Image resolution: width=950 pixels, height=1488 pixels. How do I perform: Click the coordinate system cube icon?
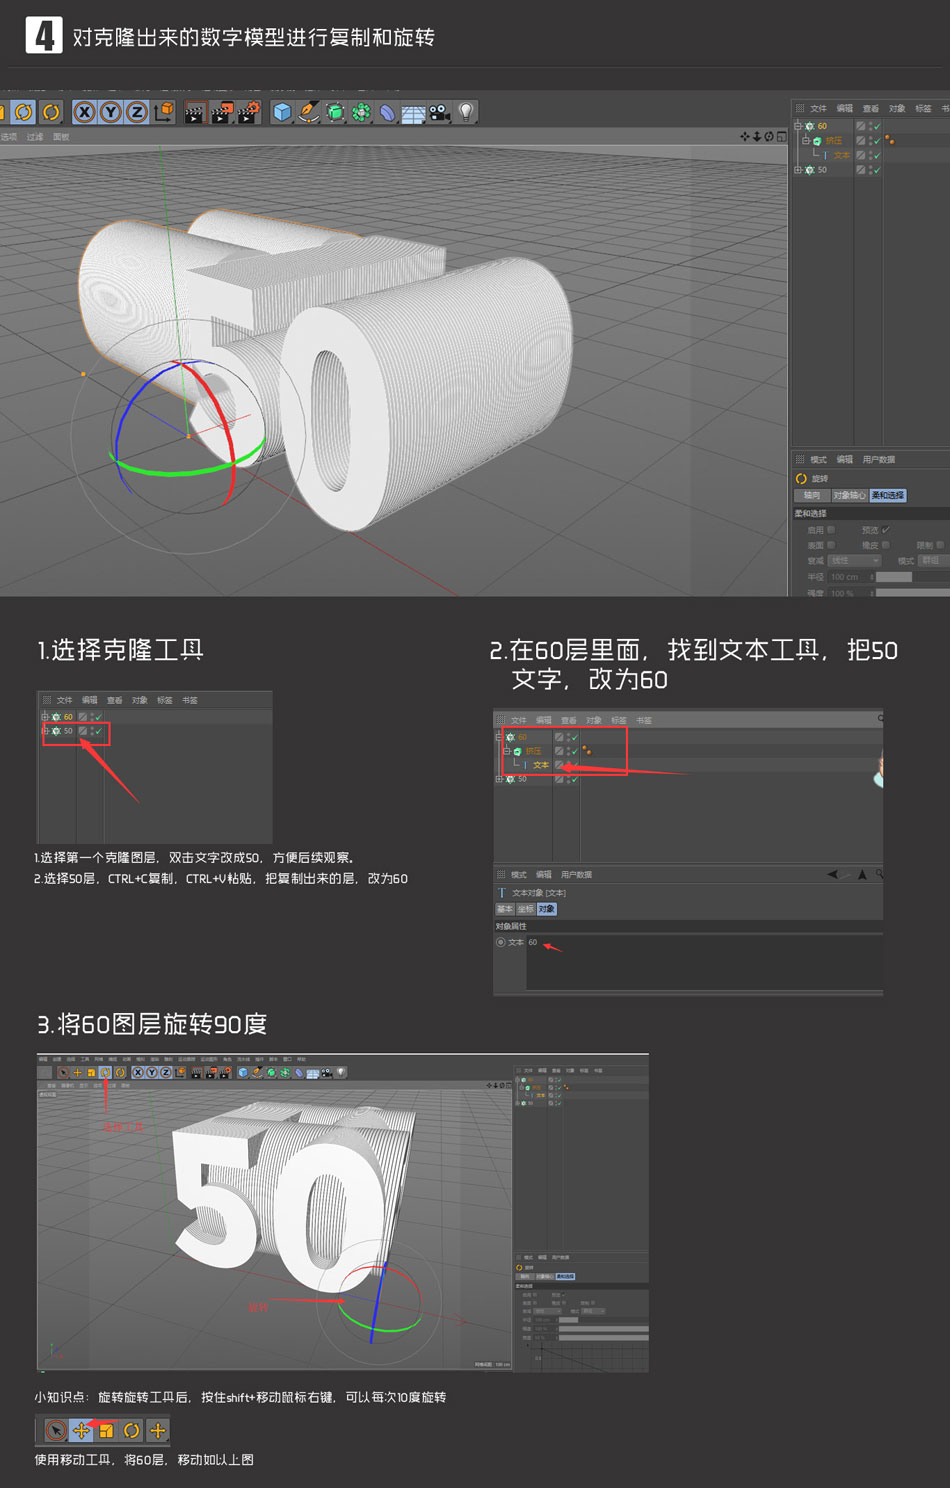pyautogui.click(x=164, y=111)
